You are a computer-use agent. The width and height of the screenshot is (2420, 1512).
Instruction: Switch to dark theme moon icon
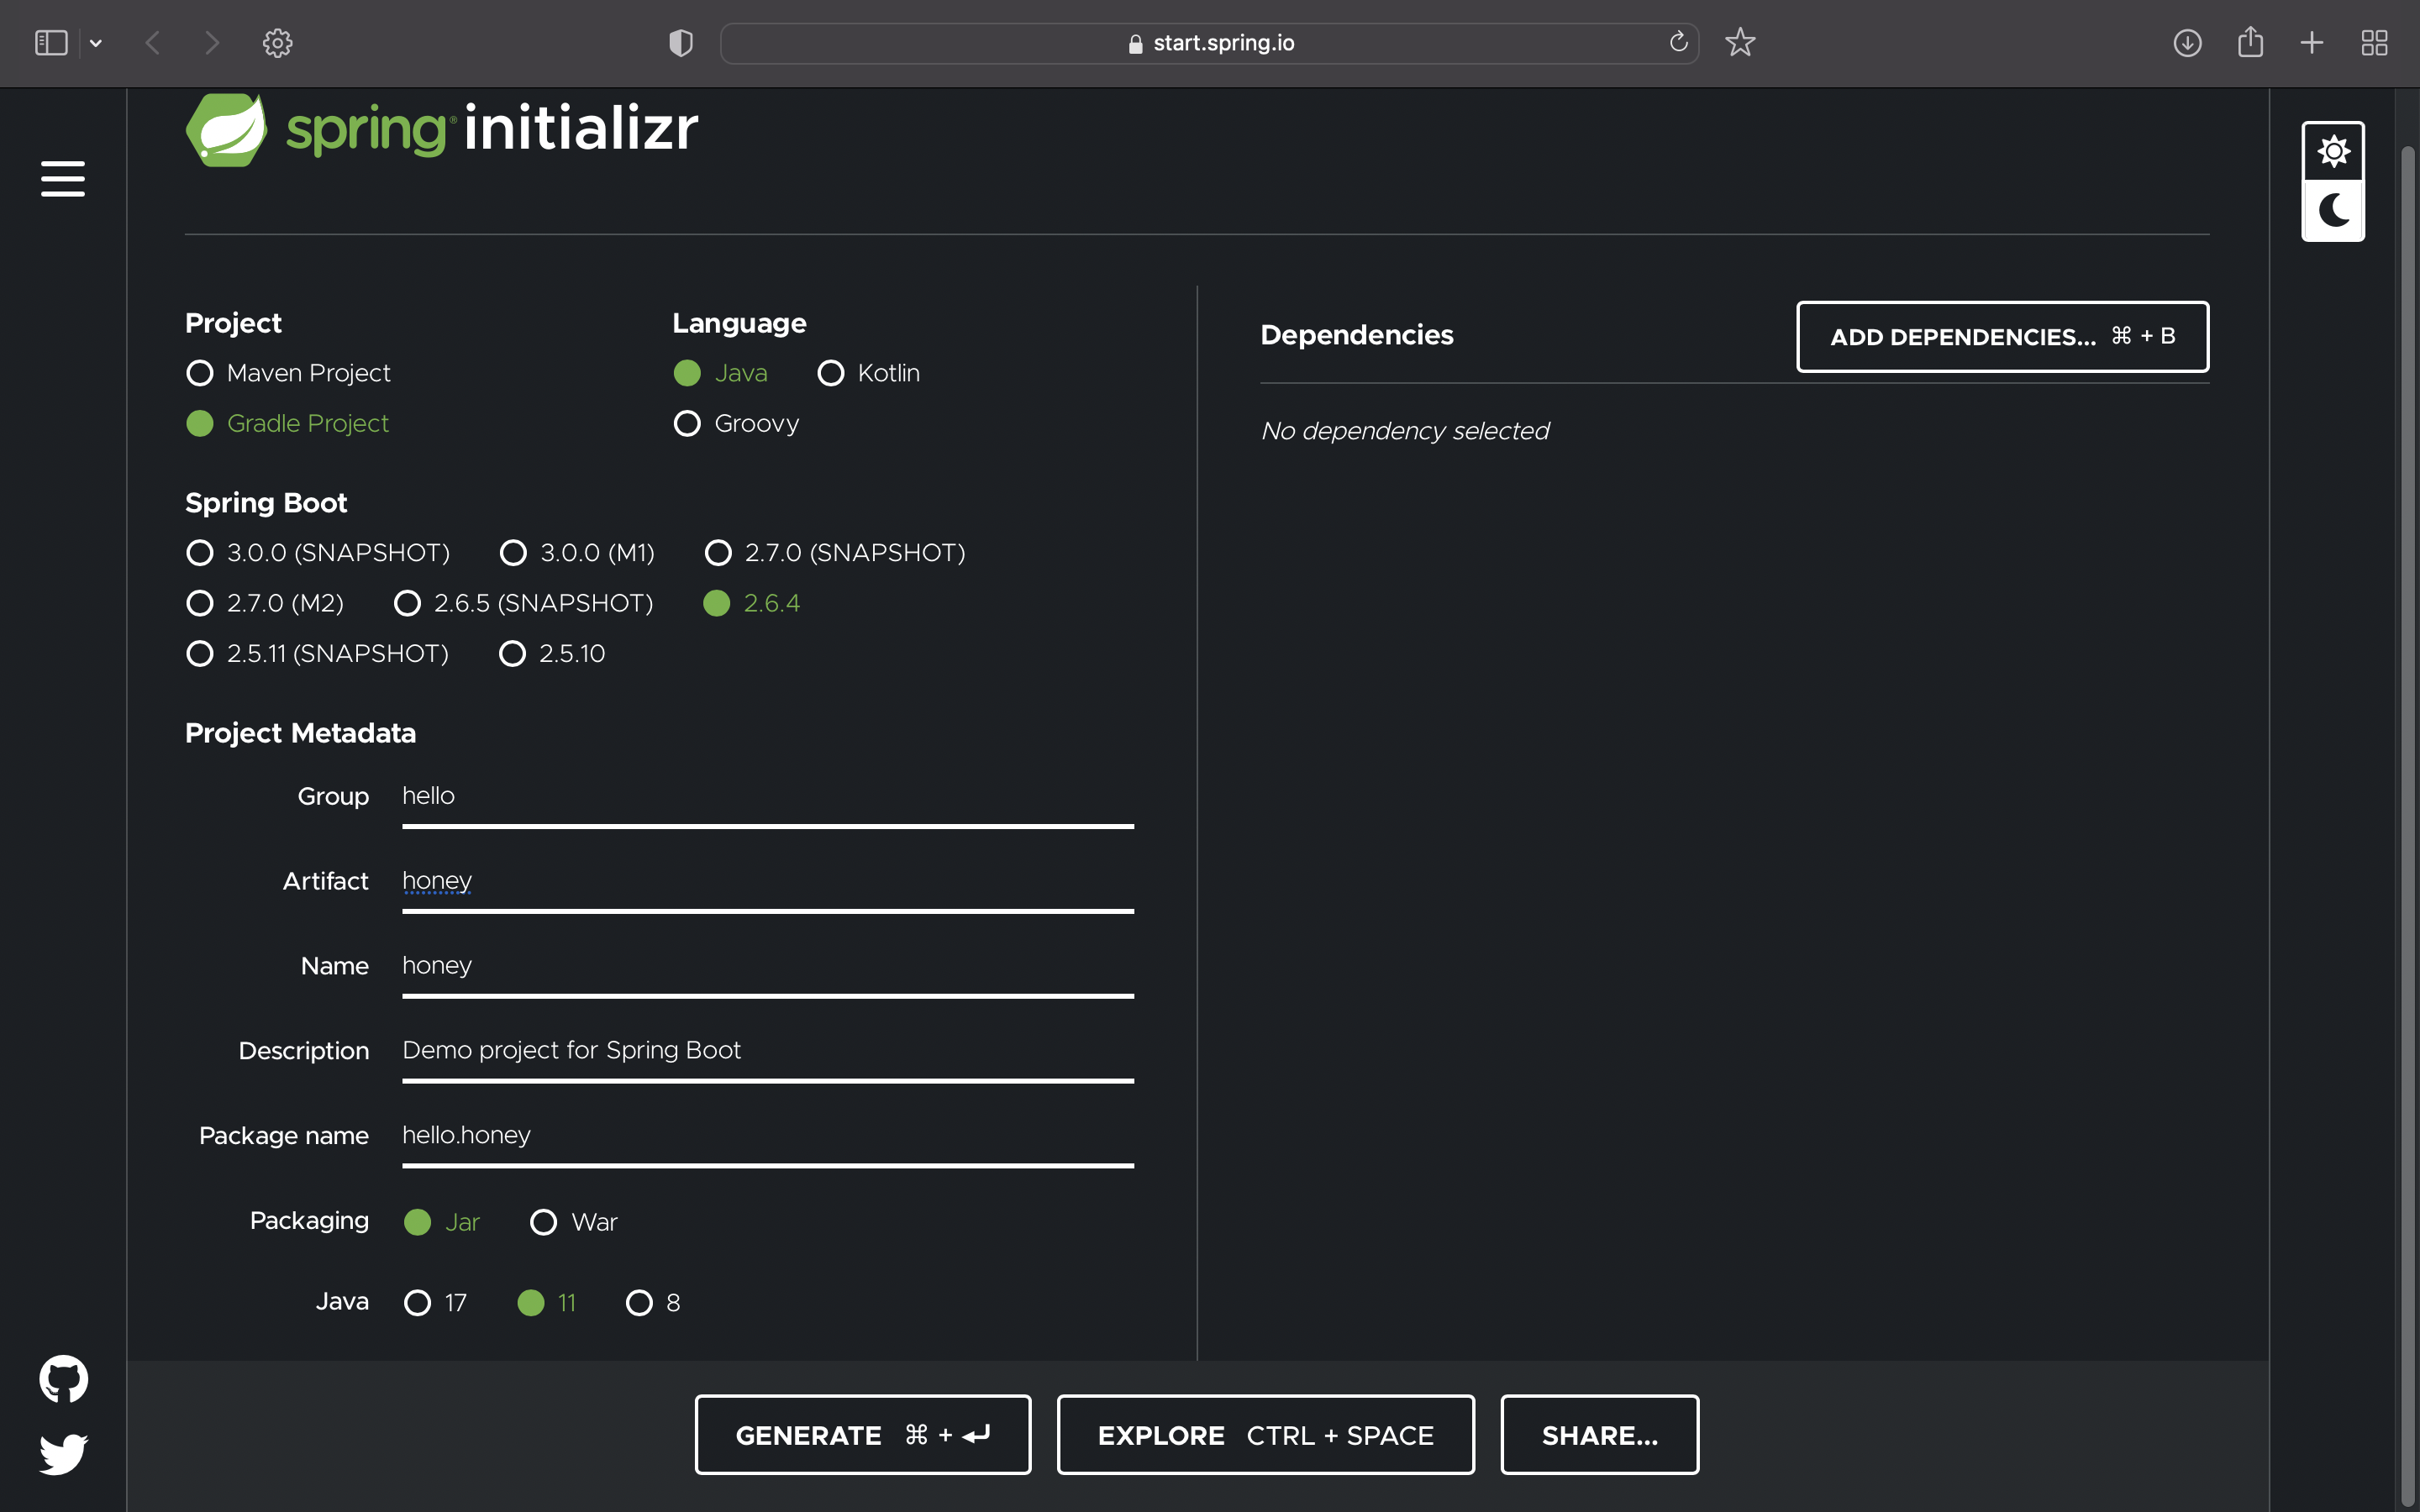2333,210
